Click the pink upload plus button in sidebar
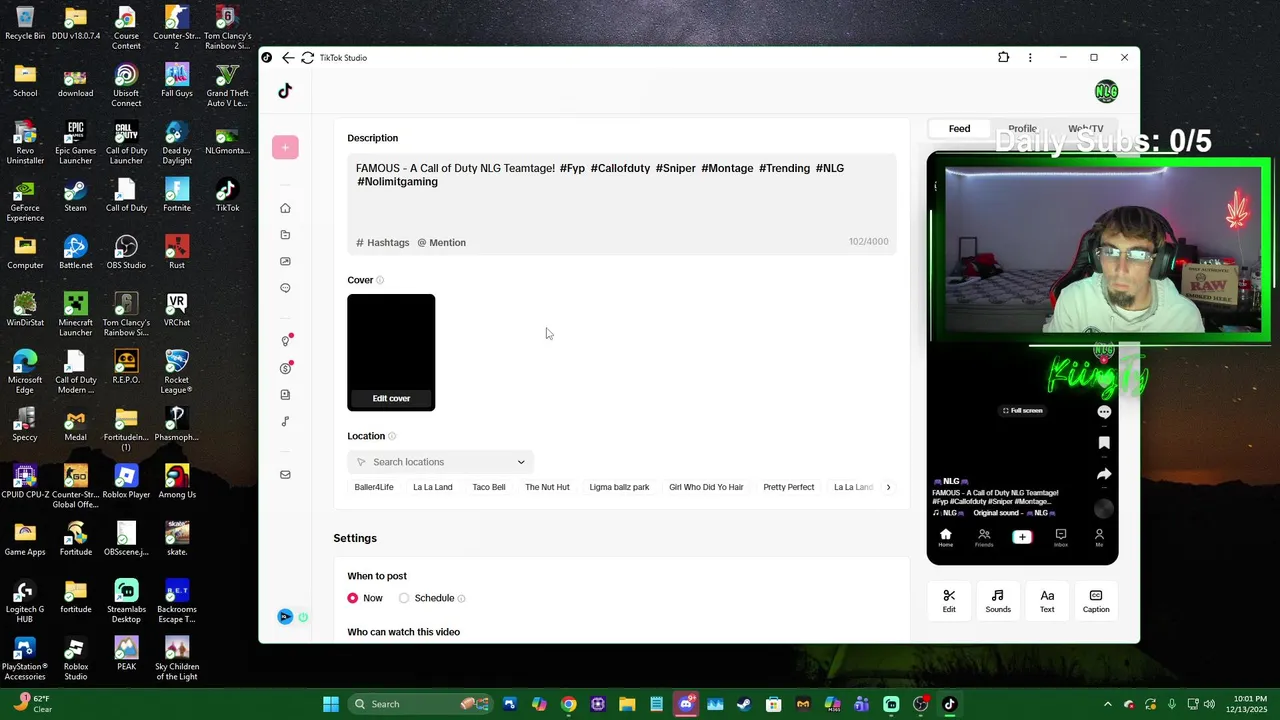Screen dimensions: 1280x720 [285, 147]
